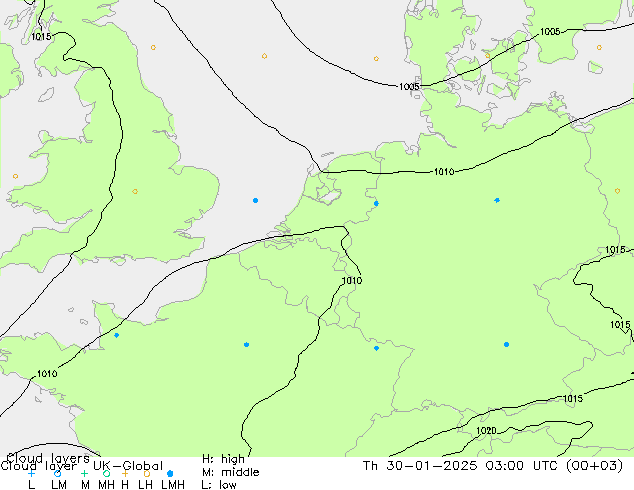Click the 1010 isobar label near eastern Belgium
634x490 pixels.
(352, 281)
